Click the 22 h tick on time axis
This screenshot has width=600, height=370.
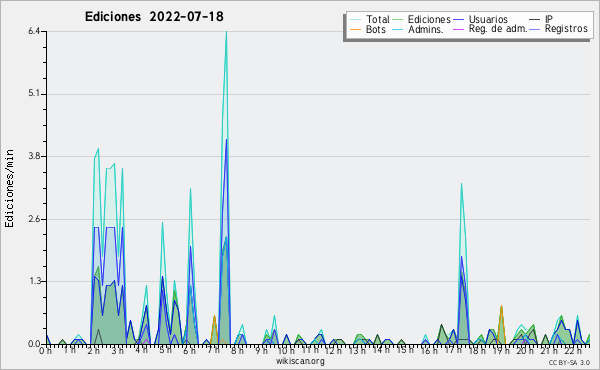tap(573, 351)
